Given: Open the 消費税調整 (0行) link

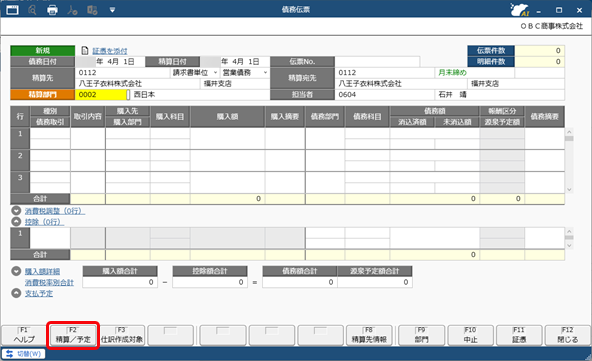Looking at the screenshot, I should 55,211.
